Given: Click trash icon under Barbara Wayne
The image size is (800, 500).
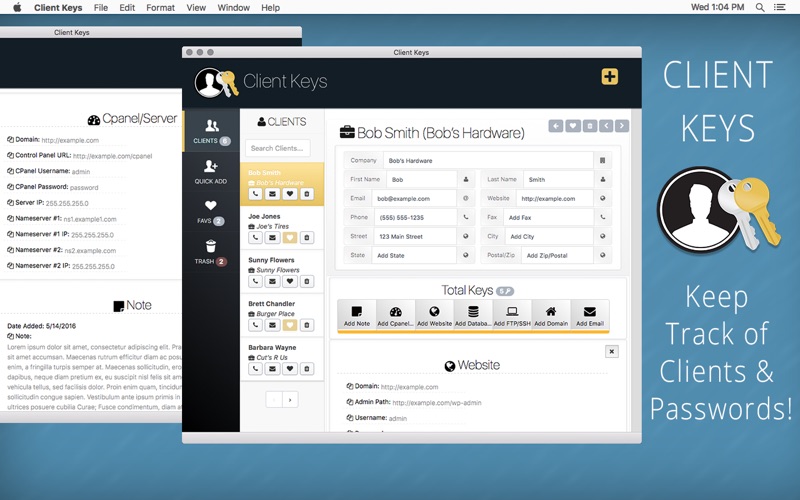Looking at the screenshot, I should click(307, 368).
